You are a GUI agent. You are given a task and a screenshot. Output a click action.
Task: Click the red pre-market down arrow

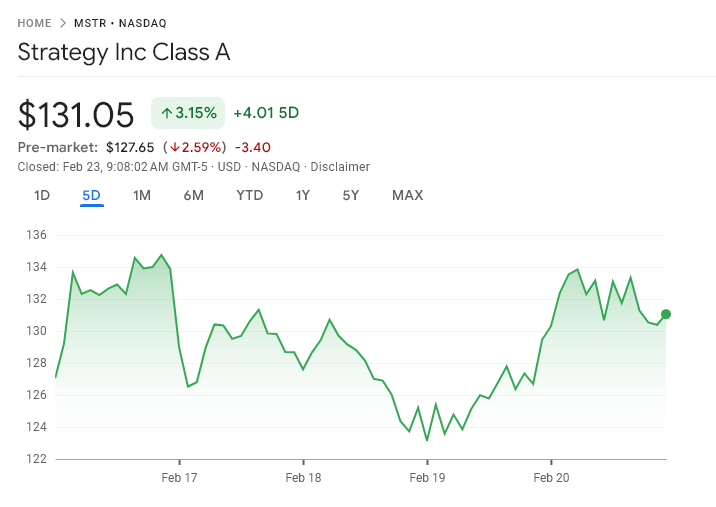[x=174, y=148]
